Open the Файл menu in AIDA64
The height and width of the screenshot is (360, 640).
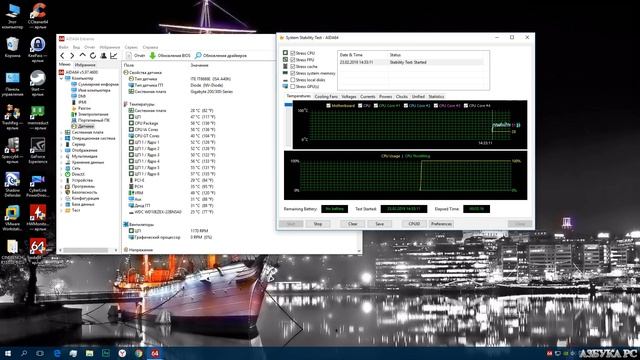[x=63, y=47]
